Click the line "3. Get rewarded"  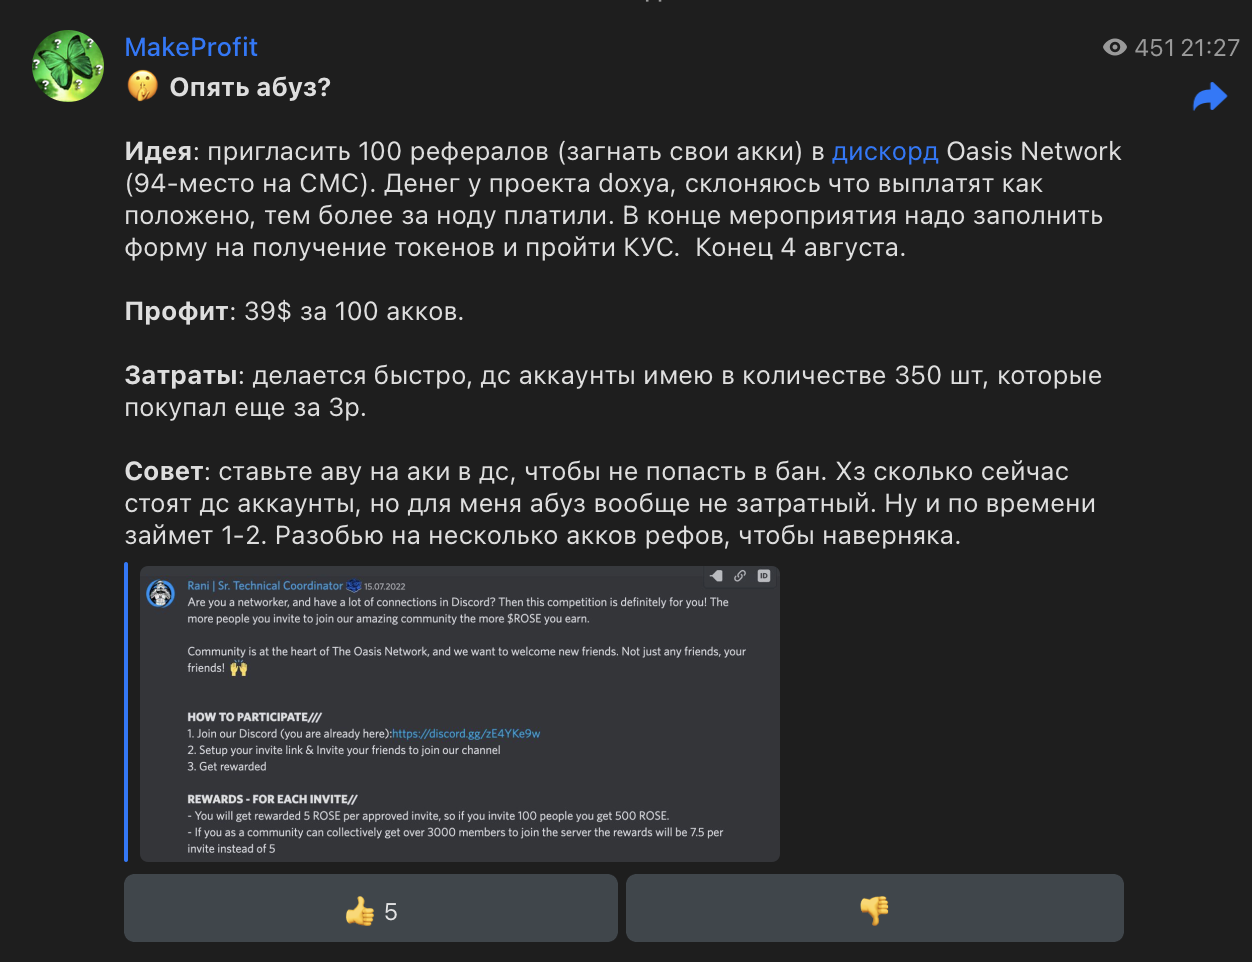(227, 766)
